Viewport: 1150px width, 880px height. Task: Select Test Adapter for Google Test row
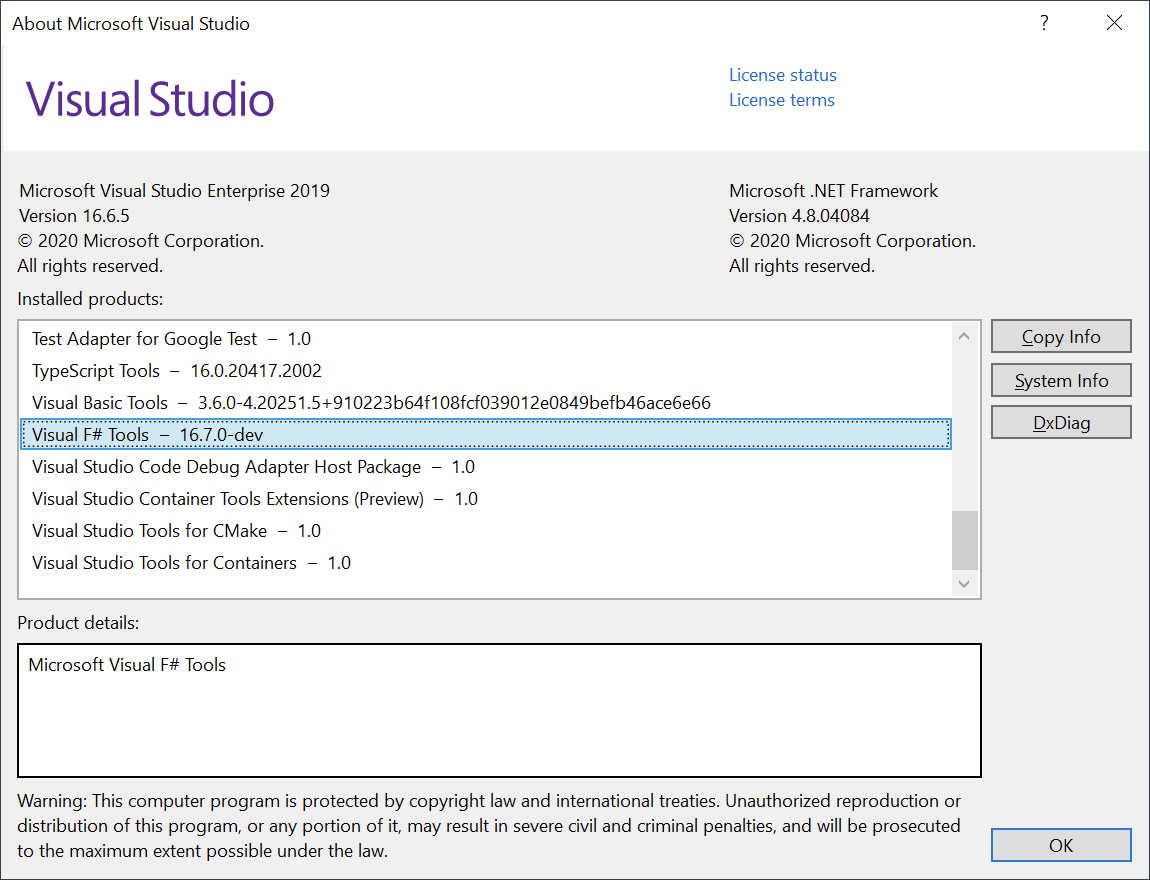[x=486, y=339]
